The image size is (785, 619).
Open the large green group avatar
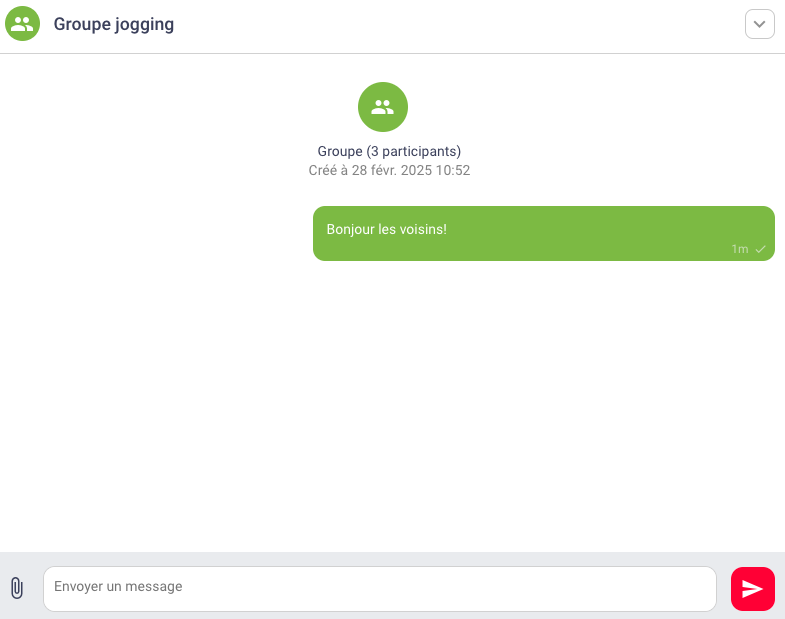(x=383, y=107)
